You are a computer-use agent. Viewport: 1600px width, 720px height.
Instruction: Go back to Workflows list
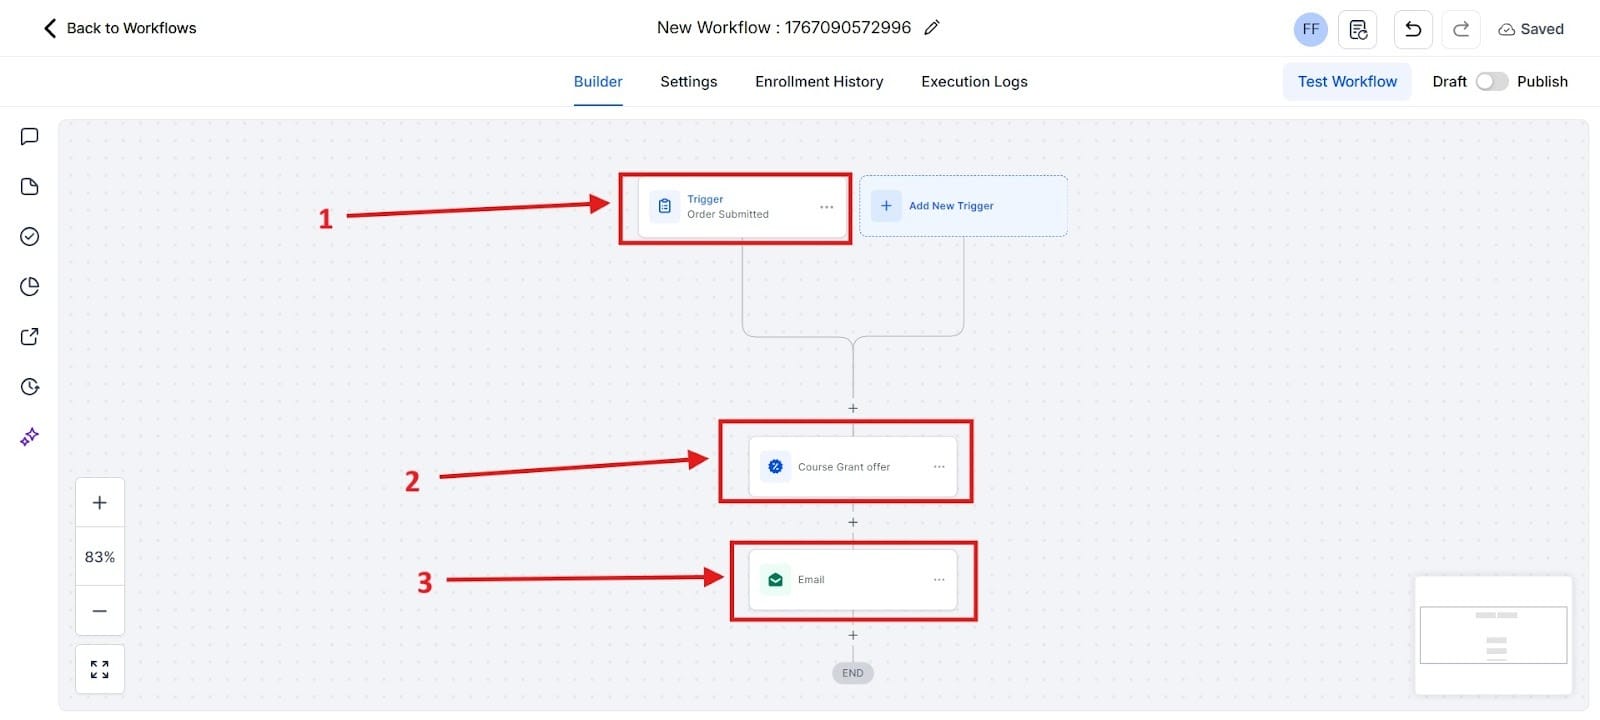[x=120, y=28]
